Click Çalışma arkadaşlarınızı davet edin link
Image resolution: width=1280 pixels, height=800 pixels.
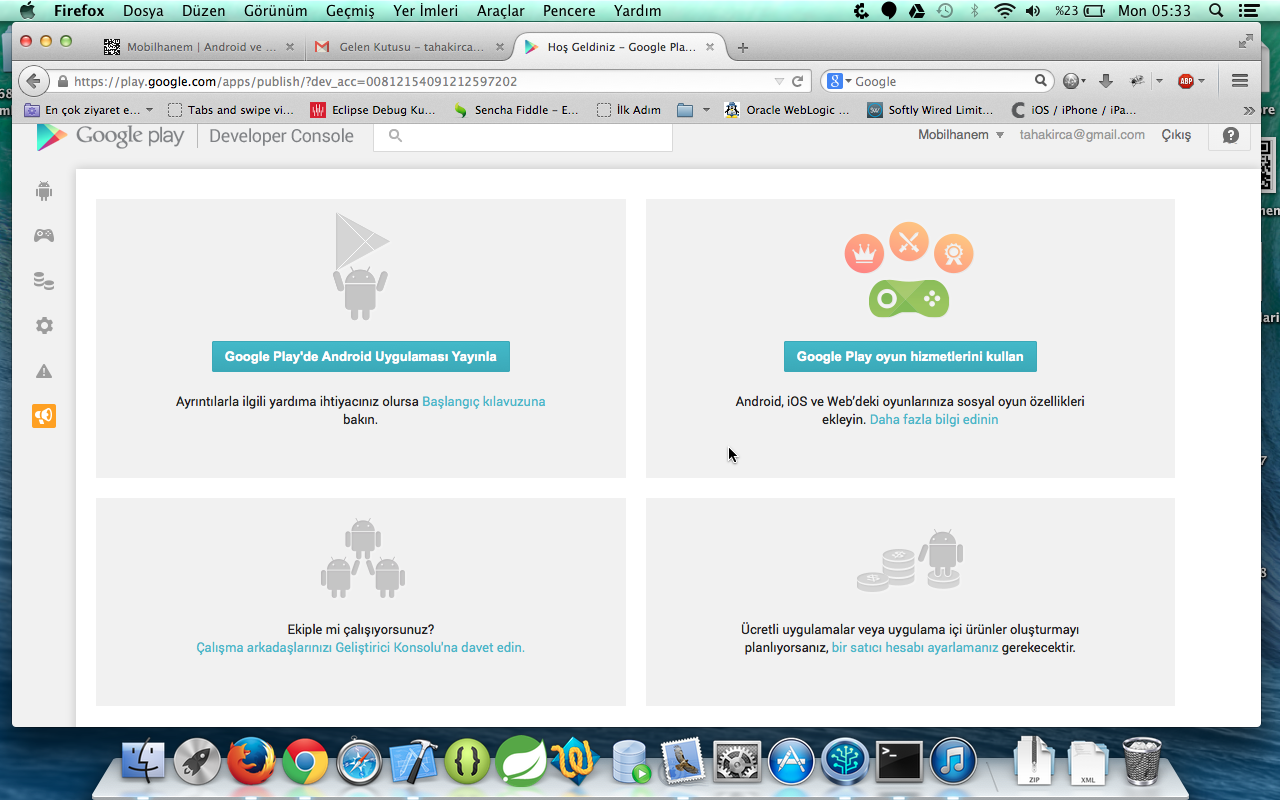tap(361, 648)
